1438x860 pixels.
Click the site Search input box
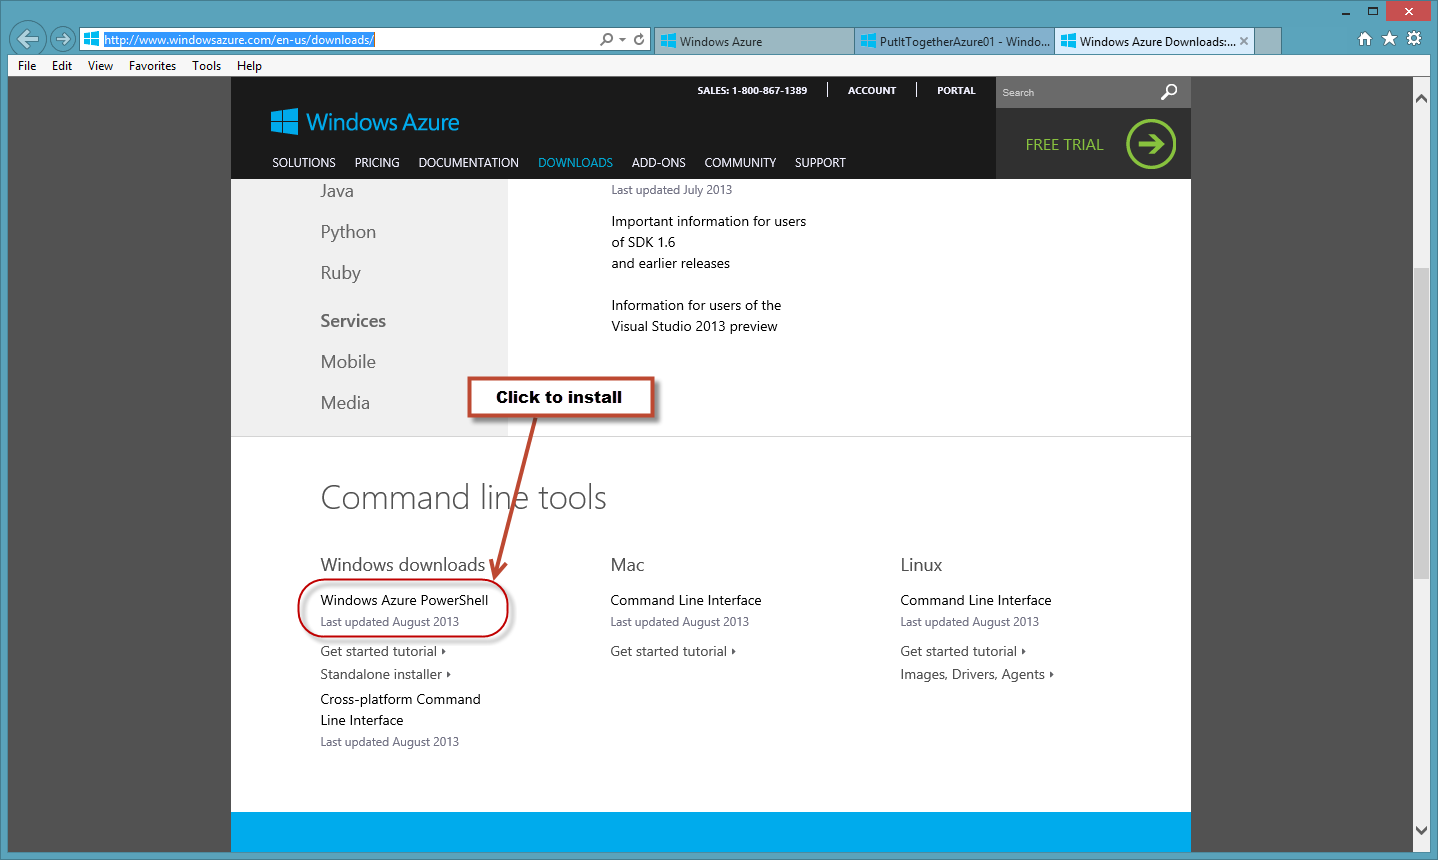1077,92
